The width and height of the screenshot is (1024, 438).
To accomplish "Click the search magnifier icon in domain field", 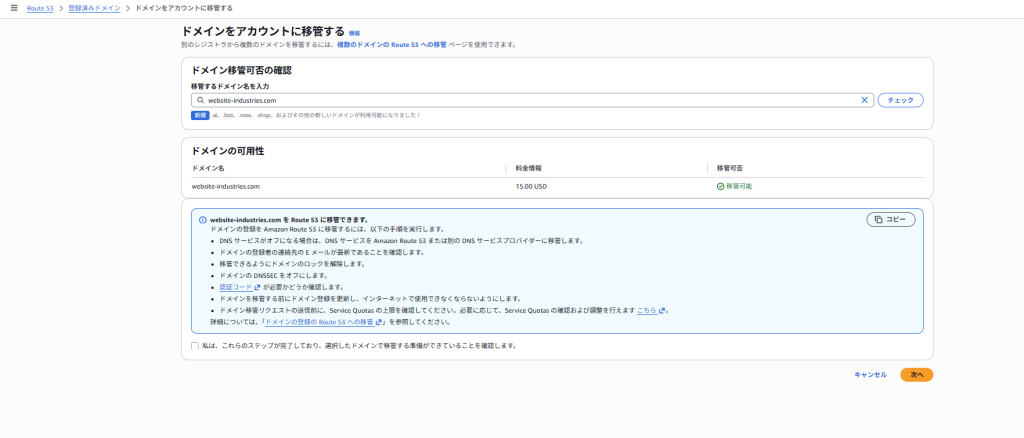I will [x=200, y=100].
